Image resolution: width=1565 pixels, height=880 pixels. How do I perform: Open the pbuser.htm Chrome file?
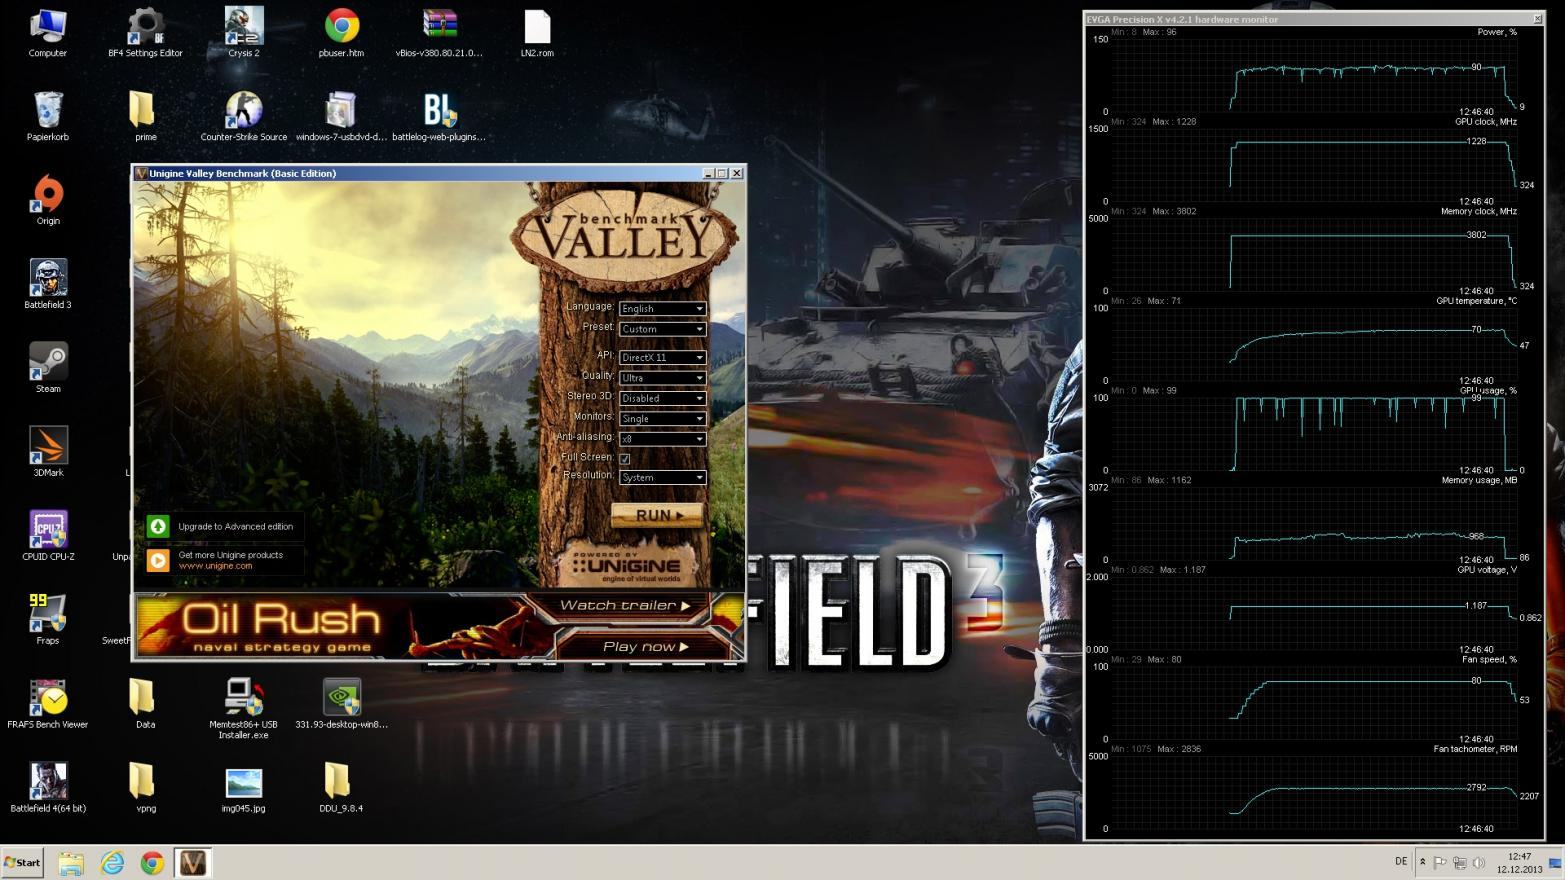tap(341, 32)
